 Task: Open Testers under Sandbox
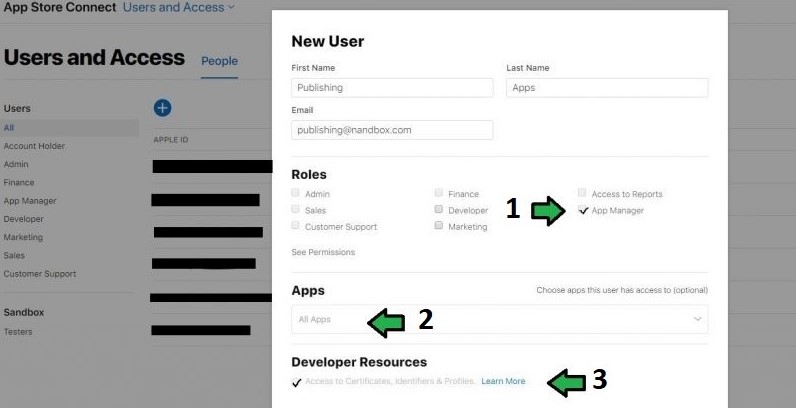[18, 331]
